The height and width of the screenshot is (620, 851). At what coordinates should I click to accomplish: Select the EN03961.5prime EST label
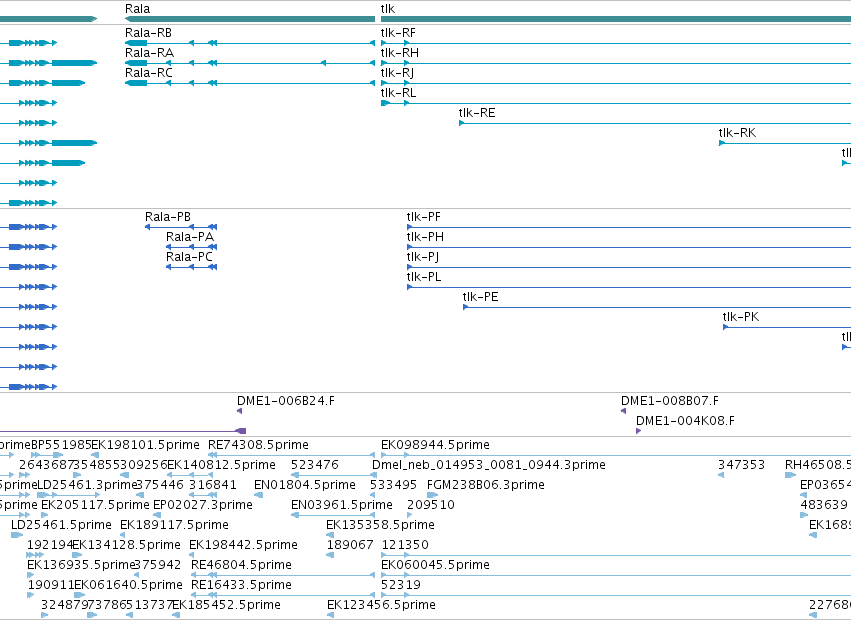342,505
